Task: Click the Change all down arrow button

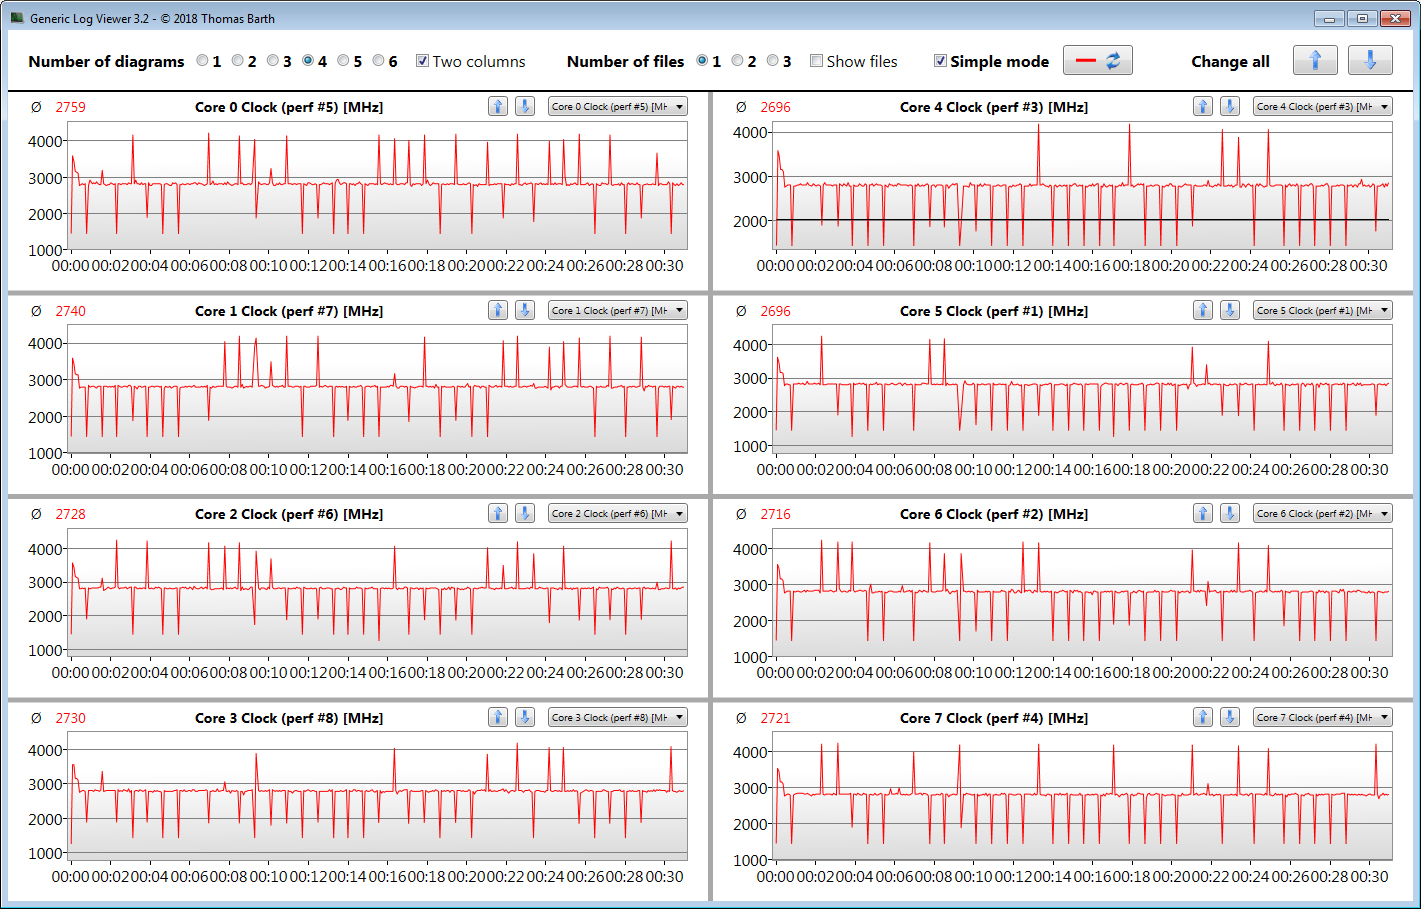Action: tap(1370, 60)
